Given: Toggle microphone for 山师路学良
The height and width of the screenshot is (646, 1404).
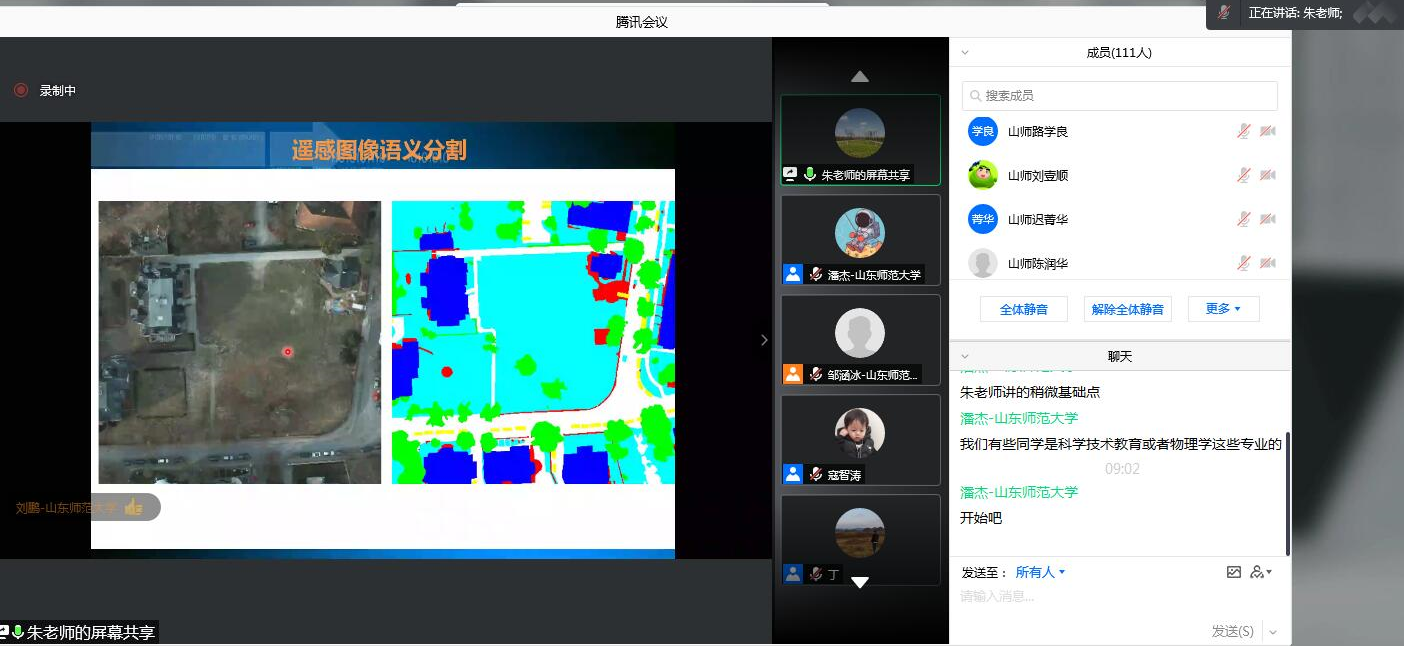Looking at the screenshot, I should (x=1243, y=132).
